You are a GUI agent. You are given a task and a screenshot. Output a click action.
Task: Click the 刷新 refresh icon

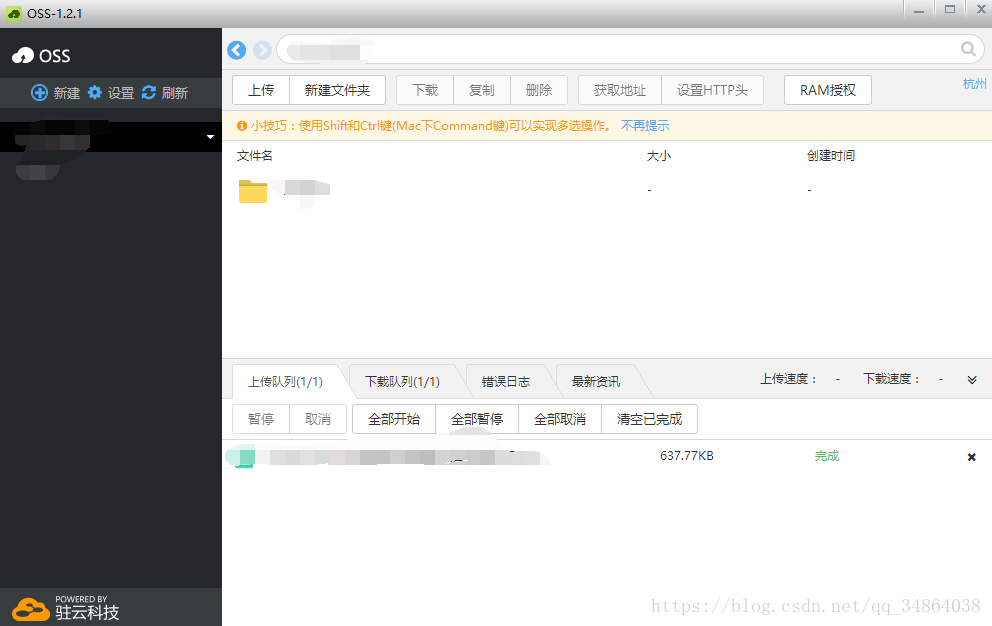click(x=149, y=92)
